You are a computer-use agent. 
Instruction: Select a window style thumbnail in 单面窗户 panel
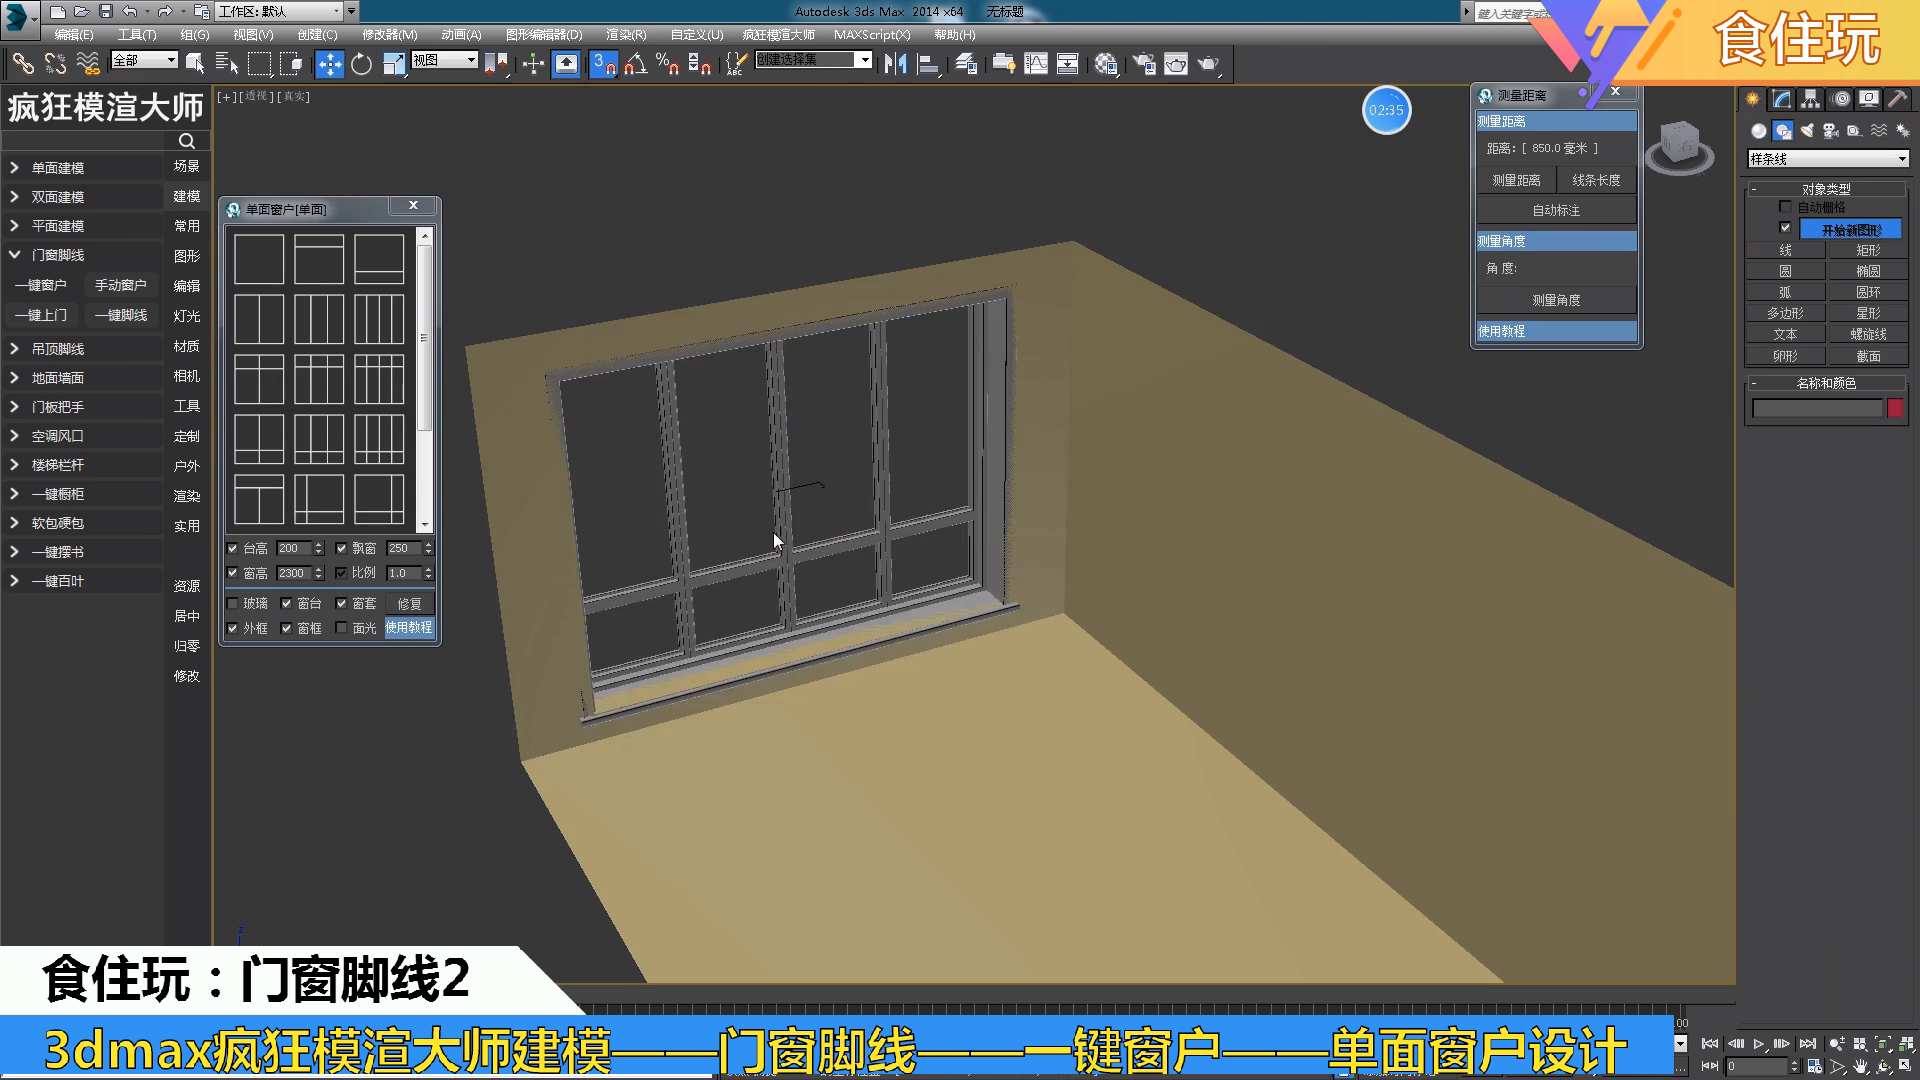(x=258, y=258)
